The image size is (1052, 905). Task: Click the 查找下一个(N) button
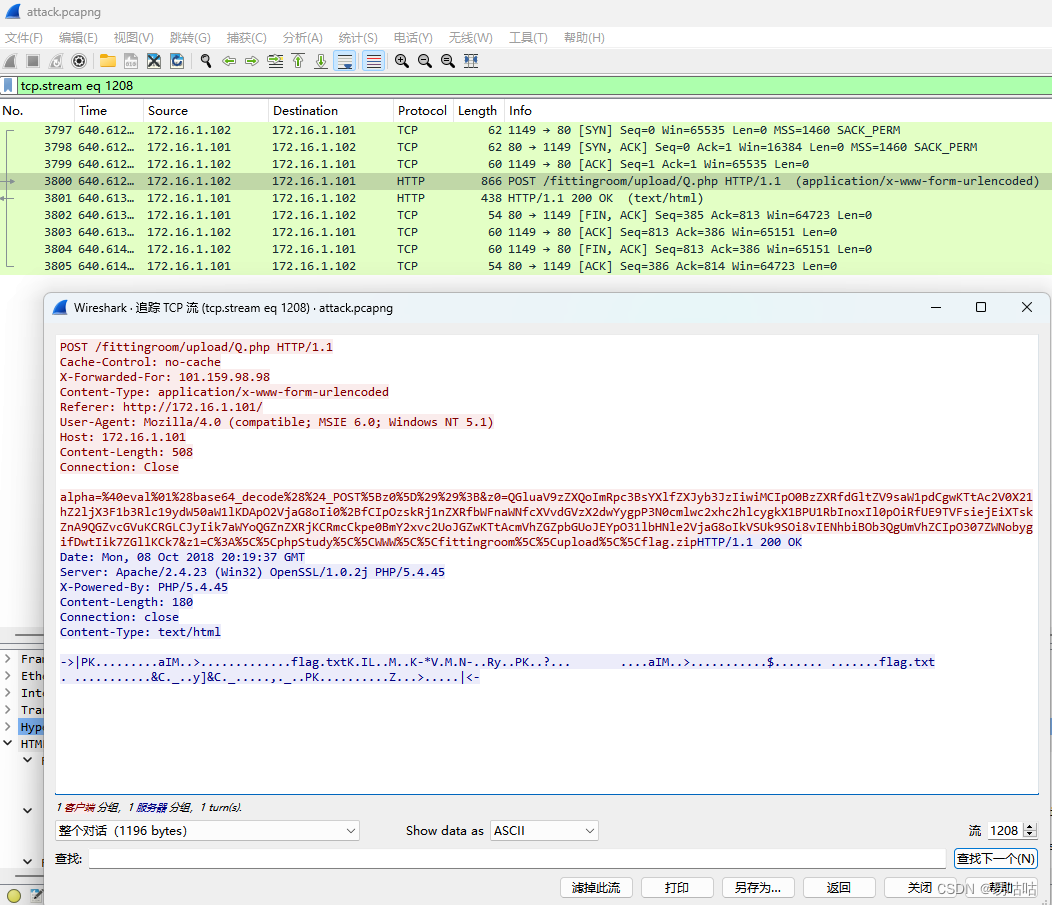coord(995,857)
